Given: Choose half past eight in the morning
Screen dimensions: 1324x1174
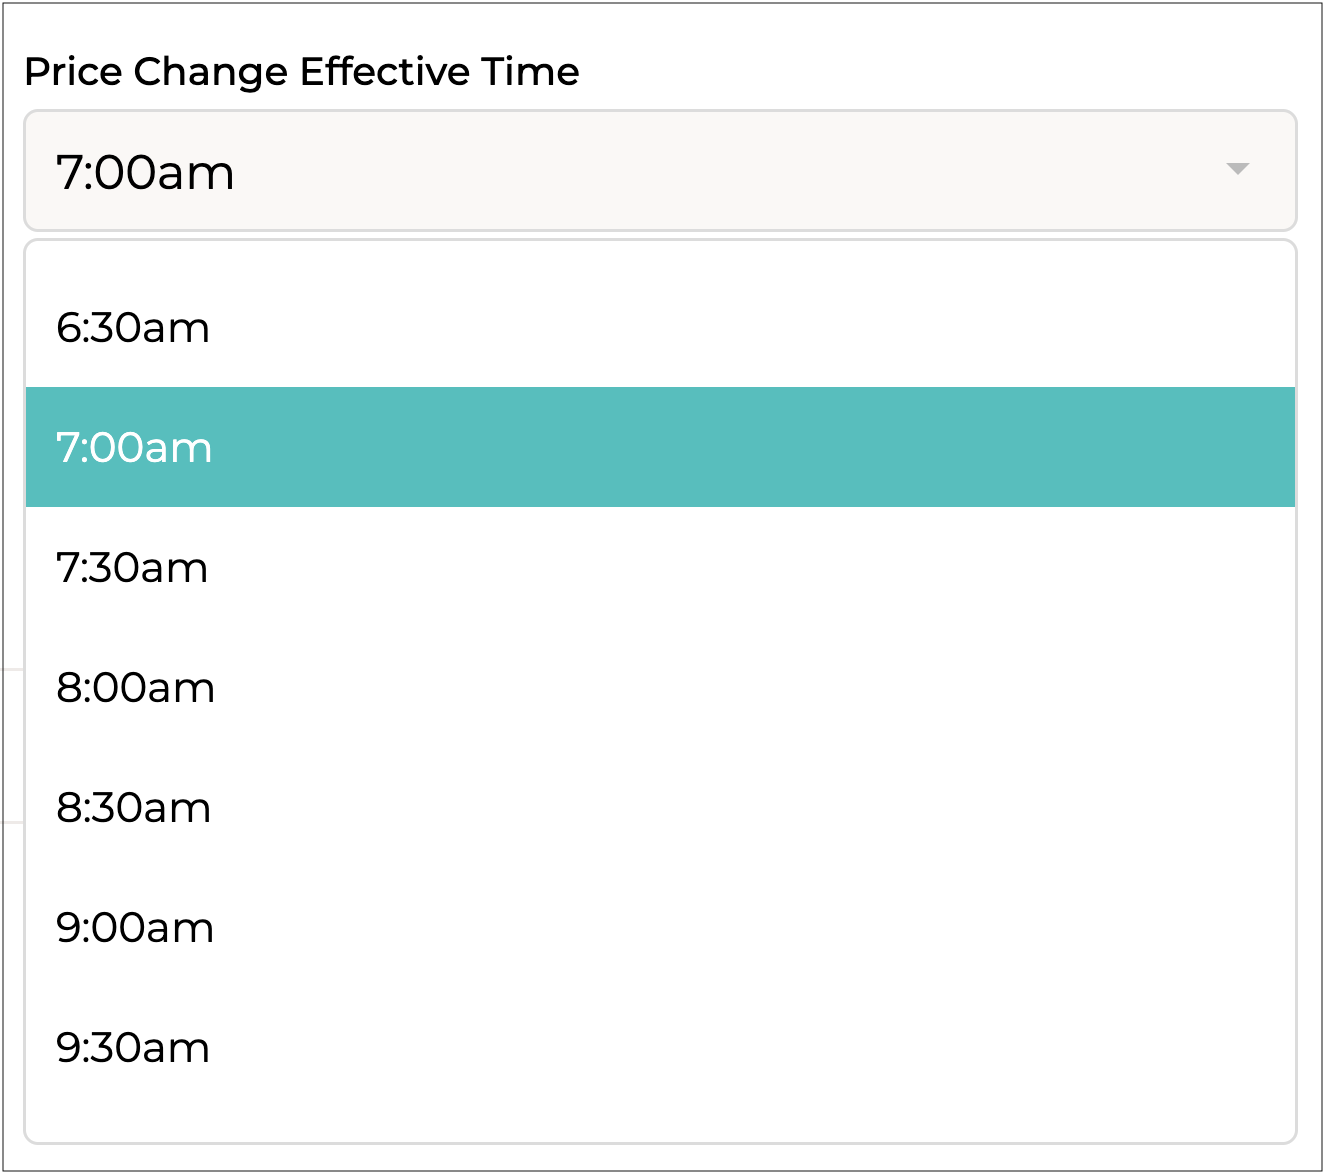Looking at the screenshot, I should pyautogui.click(x=660, y=808).
